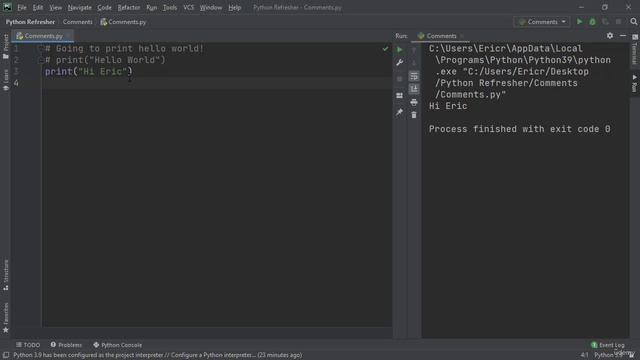The image size is (640, 360).
Task: Click Python Refresher breadcrumb
Action: coord(30,22)
